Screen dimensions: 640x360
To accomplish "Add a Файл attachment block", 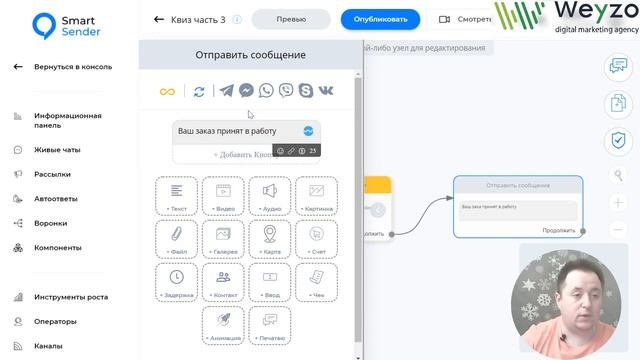I will tap(176, 239).
